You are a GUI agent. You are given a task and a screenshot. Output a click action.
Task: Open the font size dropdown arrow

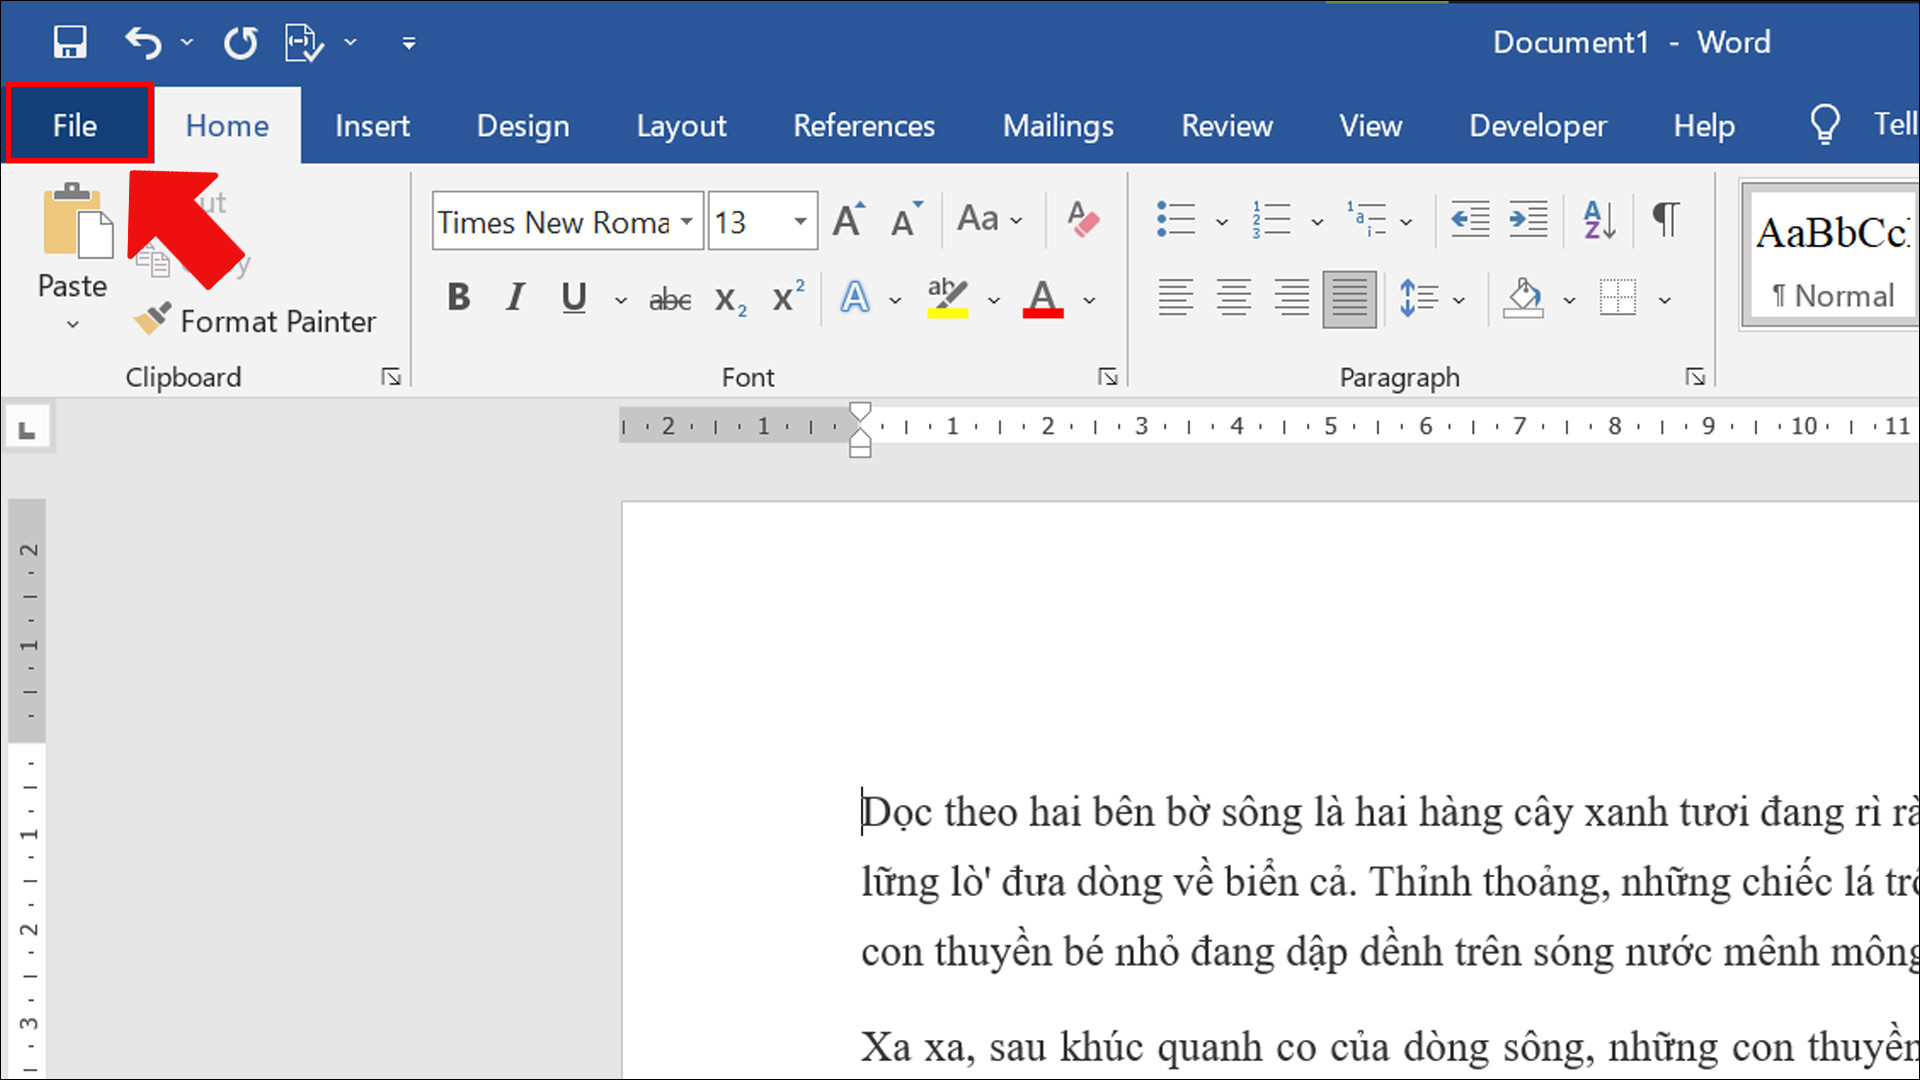point(800,221)
